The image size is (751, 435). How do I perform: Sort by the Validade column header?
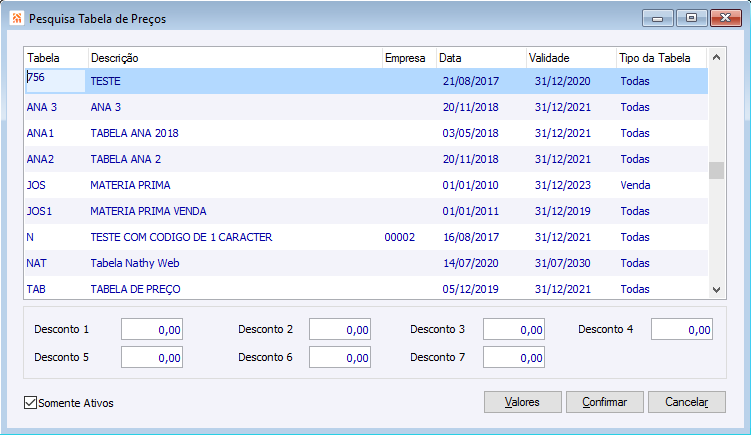tap(571, 58)
